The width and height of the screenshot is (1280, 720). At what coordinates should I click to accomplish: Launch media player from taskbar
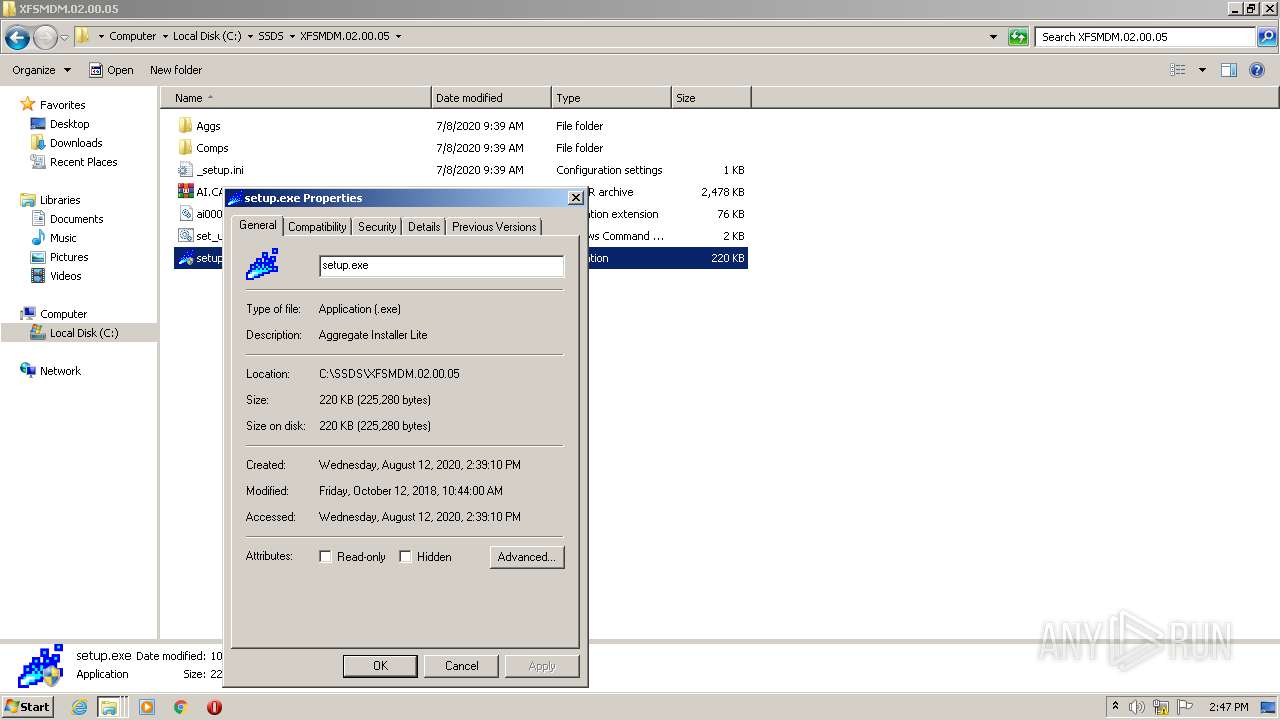[x=147, y=707]
